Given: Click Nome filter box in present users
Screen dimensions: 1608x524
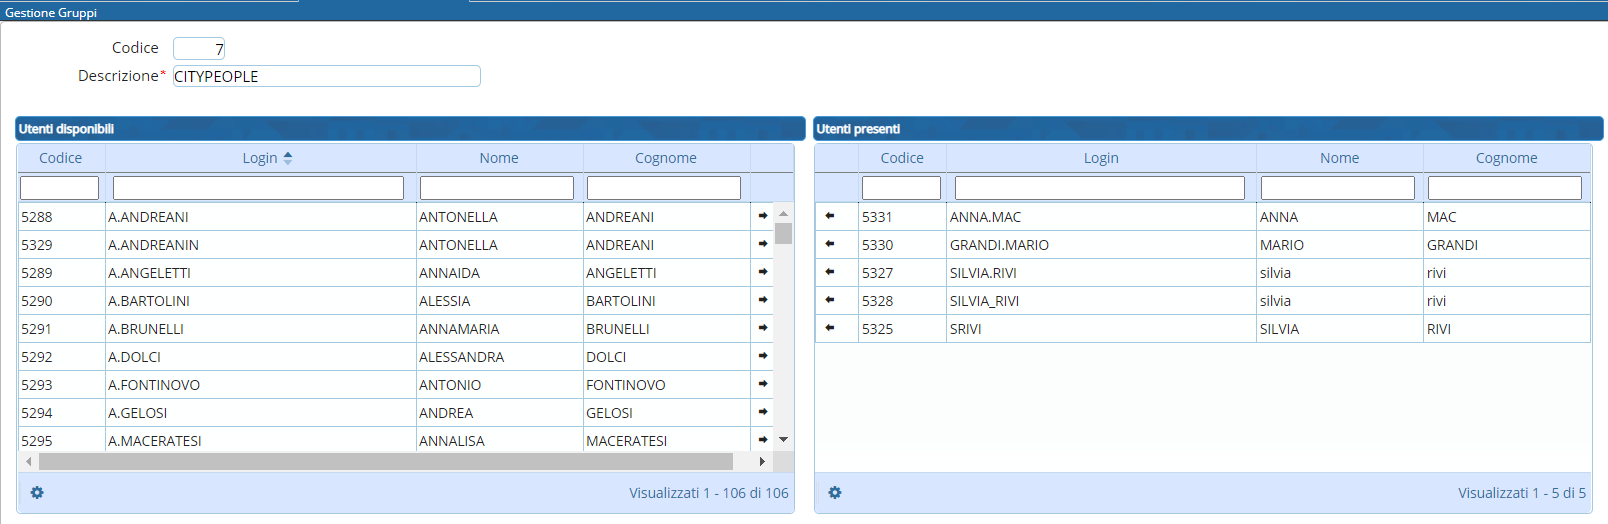Looking at the screenshot, I should coord(1337,188).
